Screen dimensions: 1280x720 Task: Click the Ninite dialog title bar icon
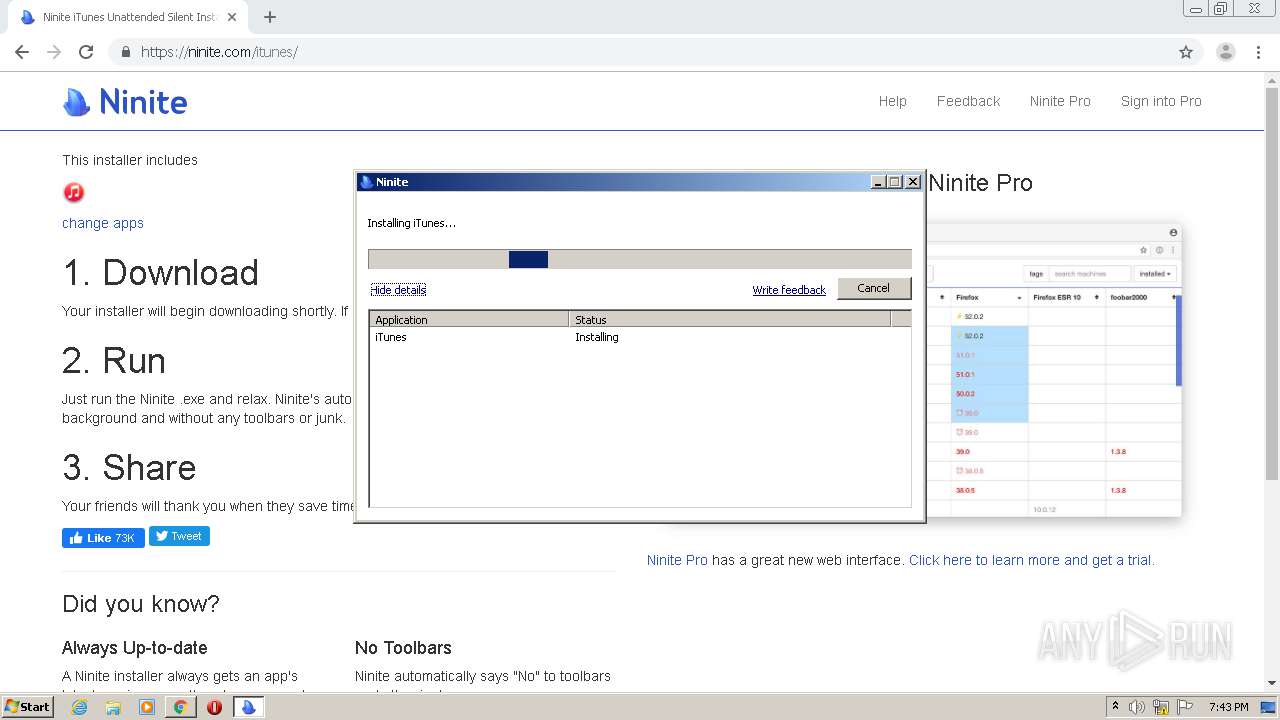[x=366, y=182]
